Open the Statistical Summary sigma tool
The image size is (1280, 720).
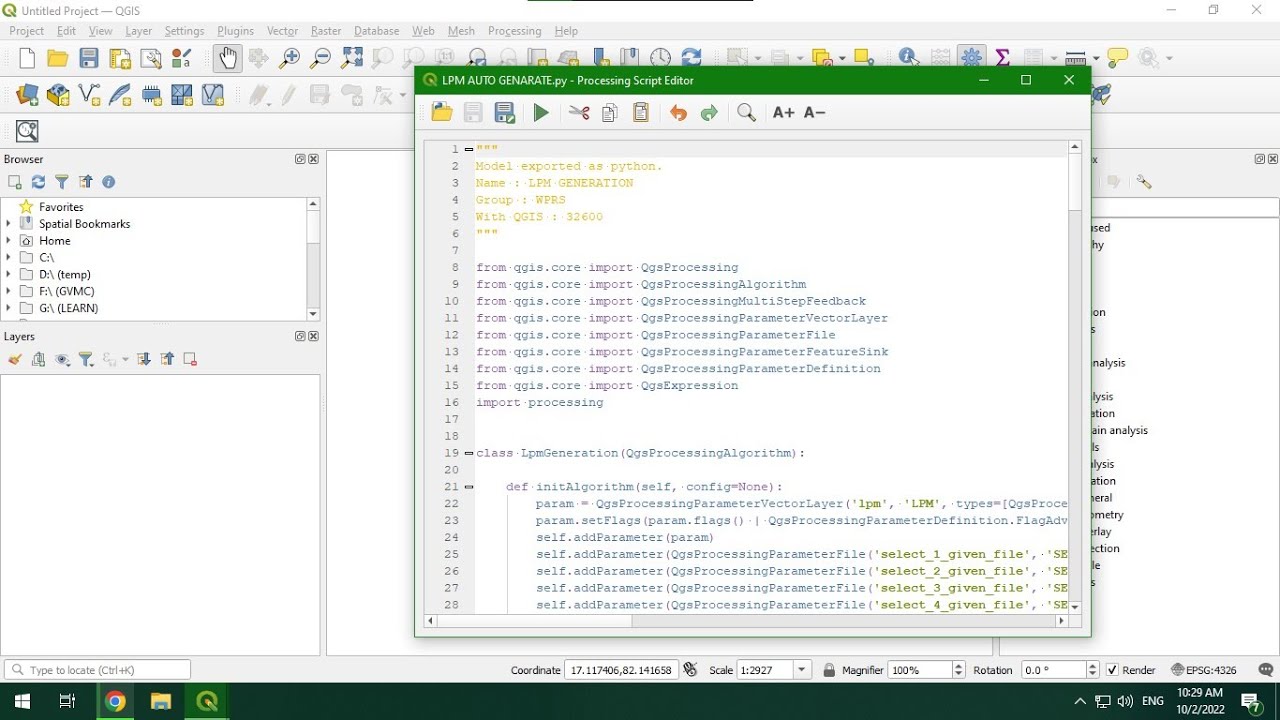coord(1002,58)
